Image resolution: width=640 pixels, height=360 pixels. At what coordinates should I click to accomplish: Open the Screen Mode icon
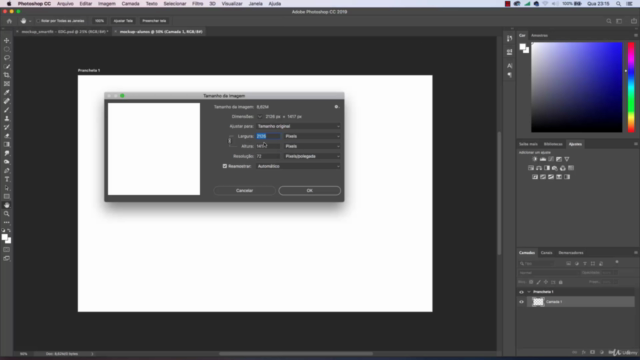[x=7, y=258]
